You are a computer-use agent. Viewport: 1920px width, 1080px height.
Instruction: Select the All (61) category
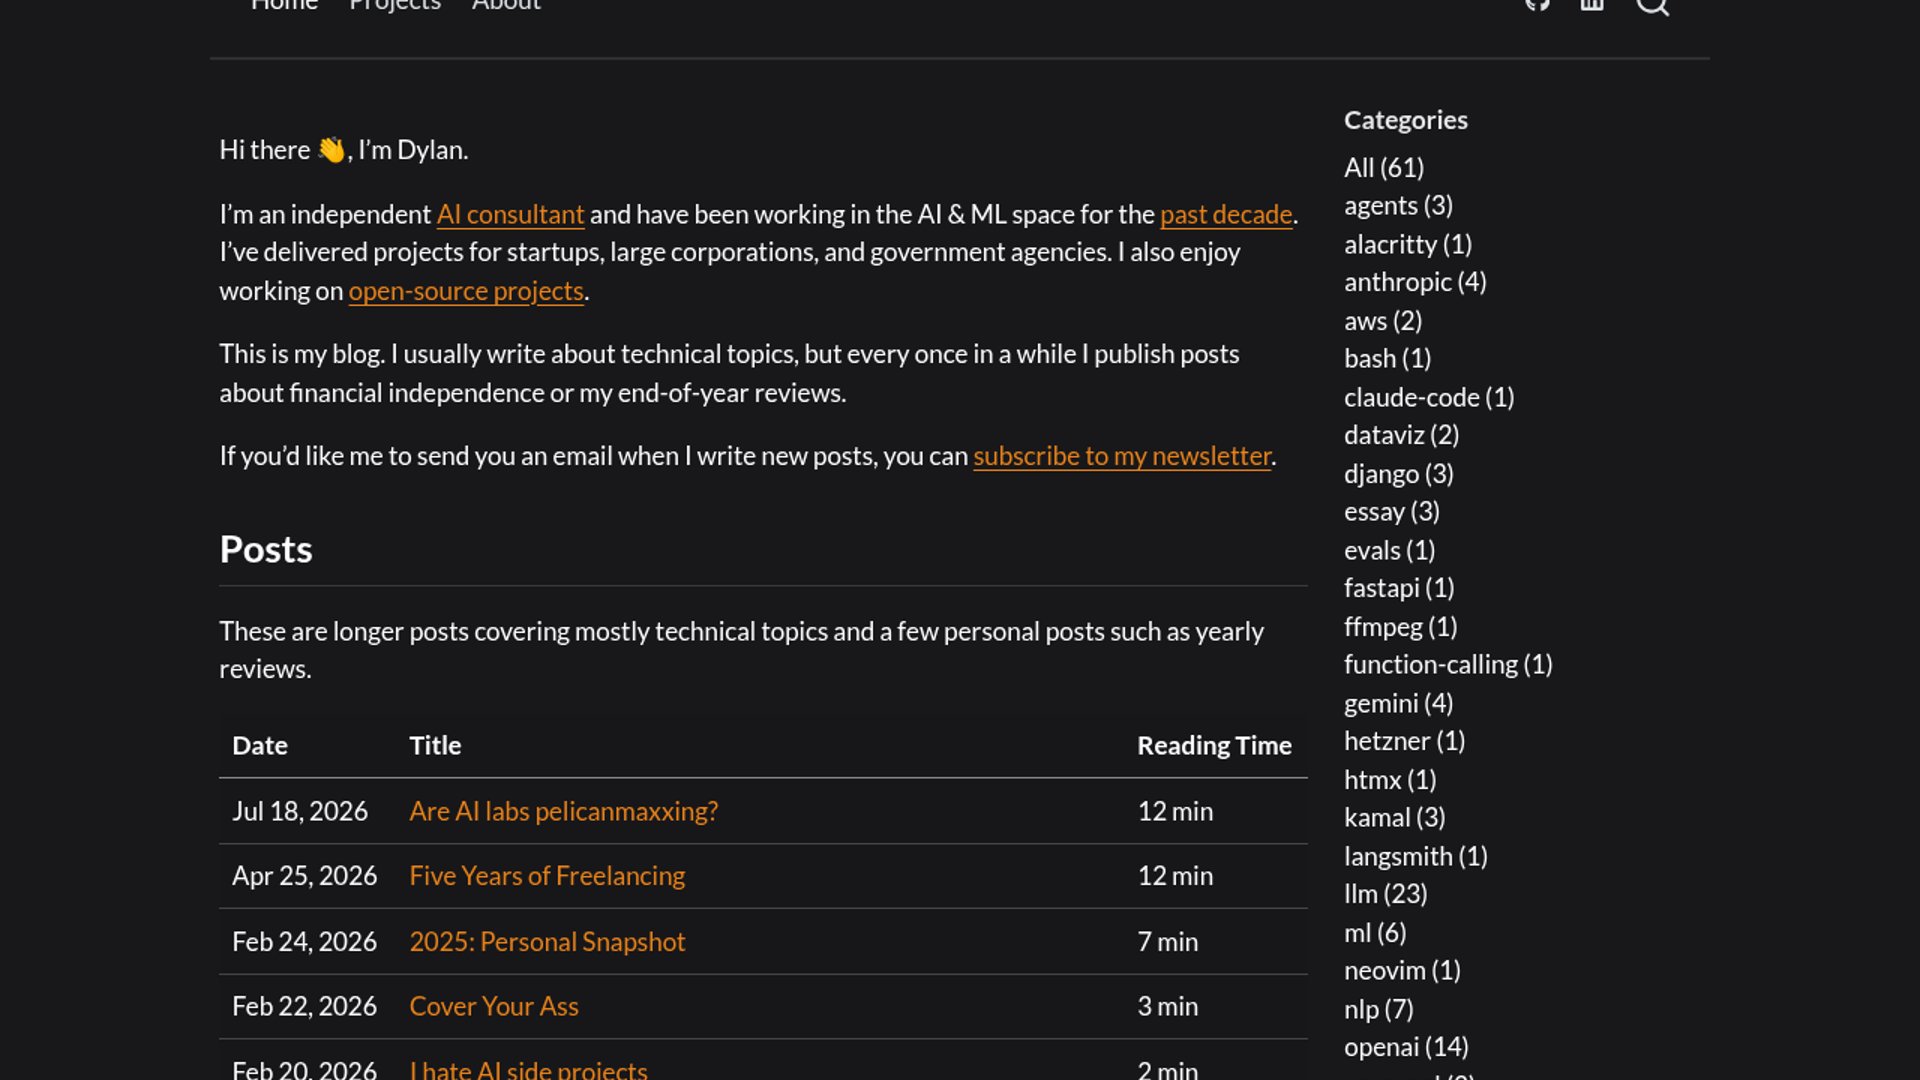(1384, 167)
